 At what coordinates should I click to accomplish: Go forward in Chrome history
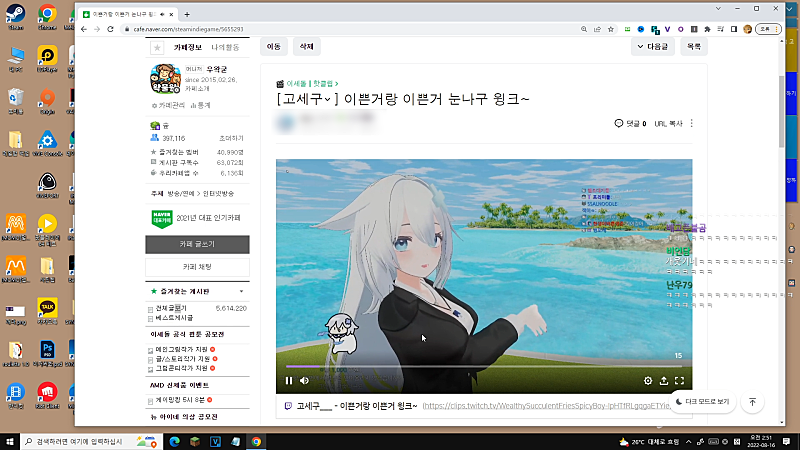click(97, 29)
